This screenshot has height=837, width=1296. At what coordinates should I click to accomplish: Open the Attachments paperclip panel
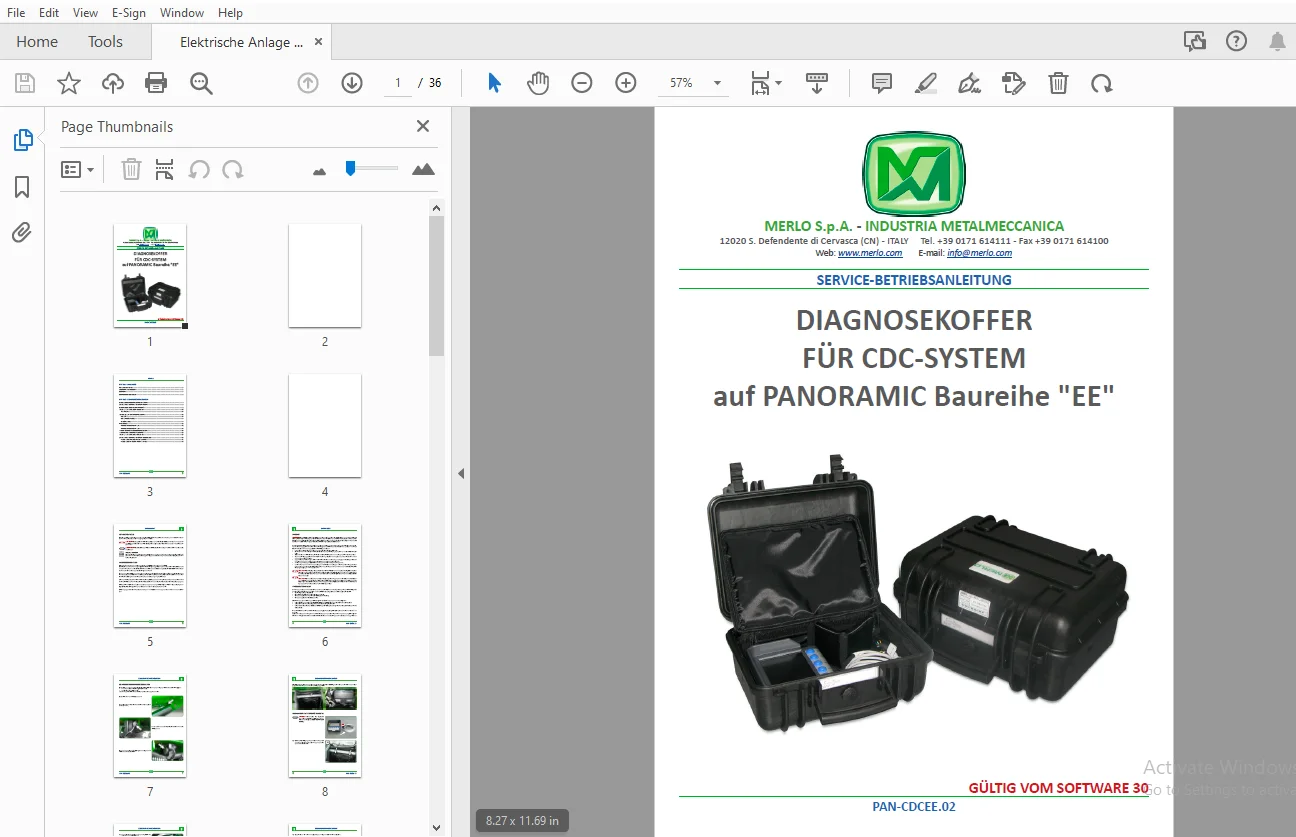[x=22, y=233]
